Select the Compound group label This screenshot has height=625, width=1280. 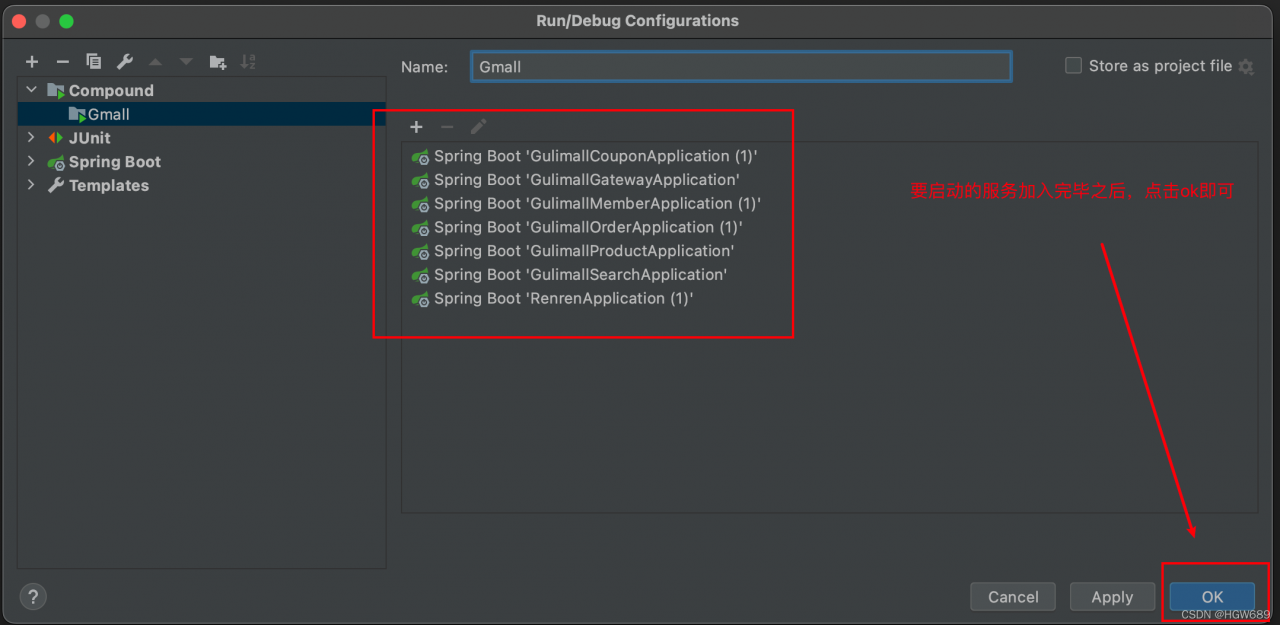(111, 91)
